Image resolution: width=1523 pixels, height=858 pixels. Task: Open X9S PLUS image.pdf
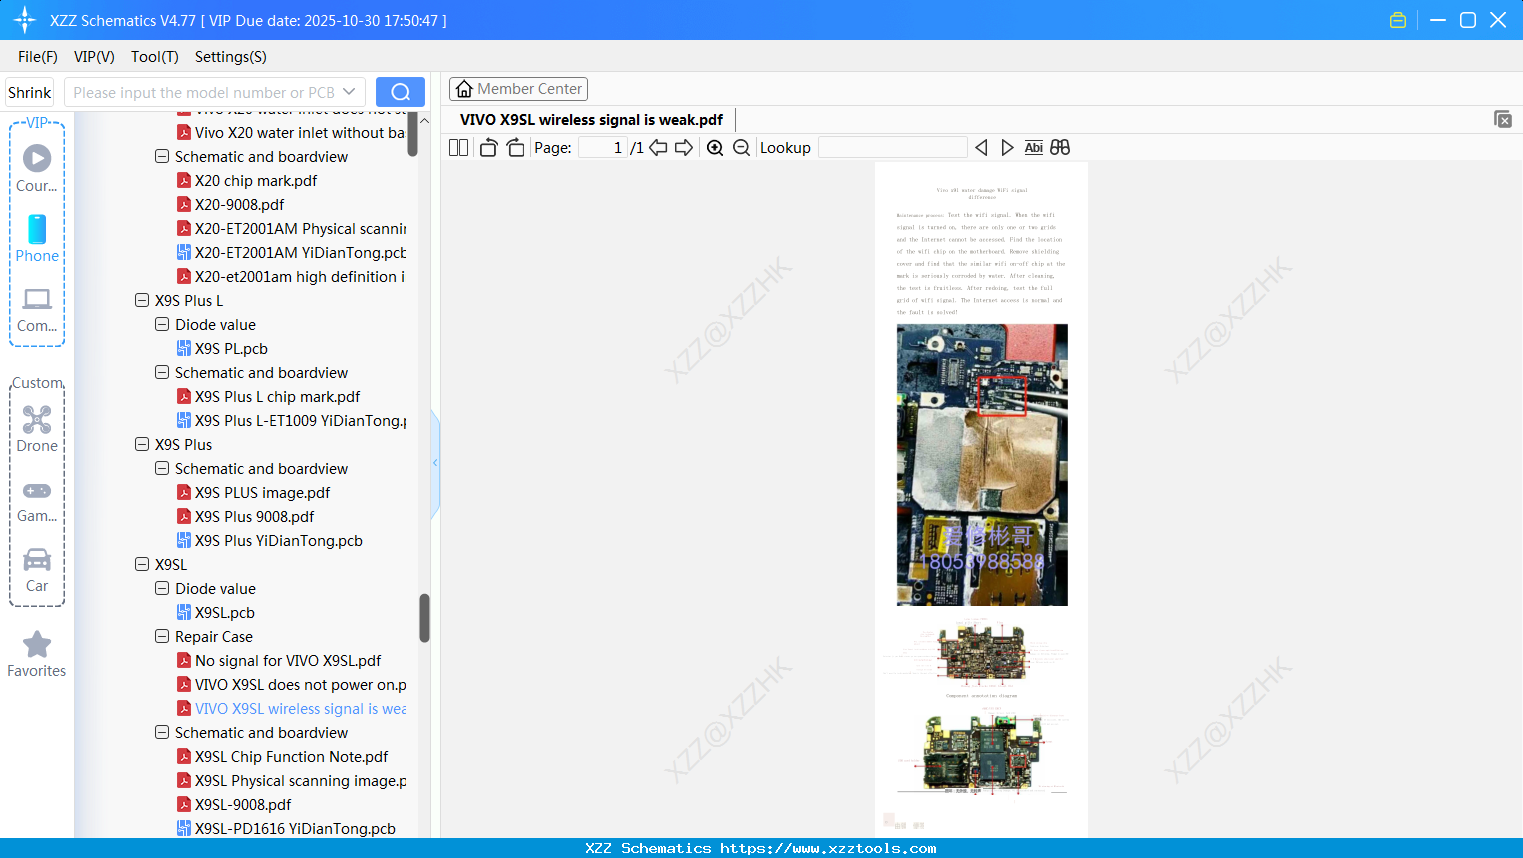pyautogui.click(x=262, y=493)
